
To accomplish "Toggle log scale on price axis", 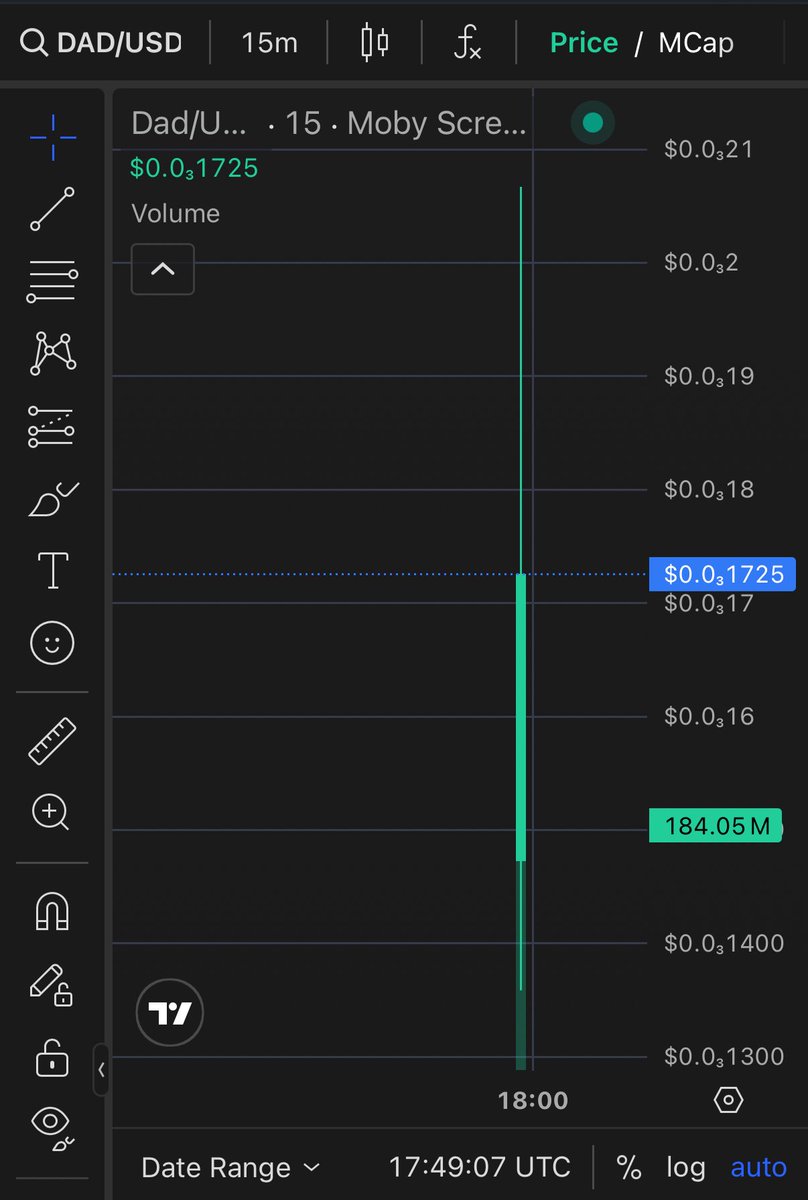I will 686,1167.
